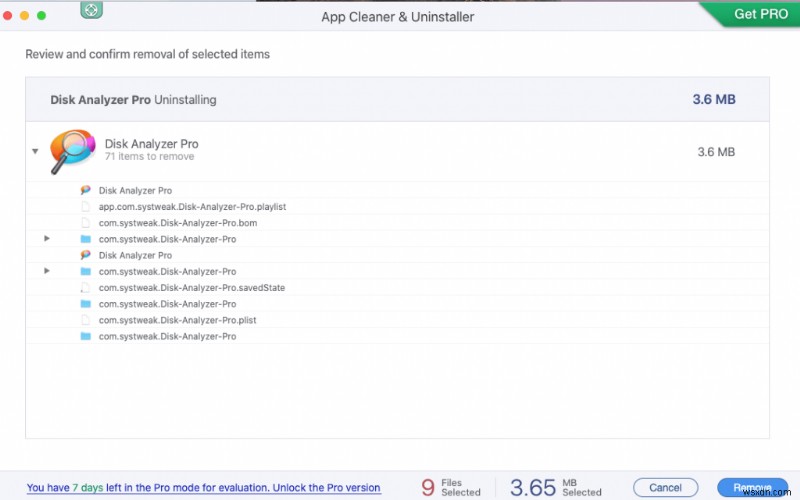The height and width of the screenshot is (500, 800).
Task: Click folder icon between .savedState and .plist rows
Action: (86, 304)
